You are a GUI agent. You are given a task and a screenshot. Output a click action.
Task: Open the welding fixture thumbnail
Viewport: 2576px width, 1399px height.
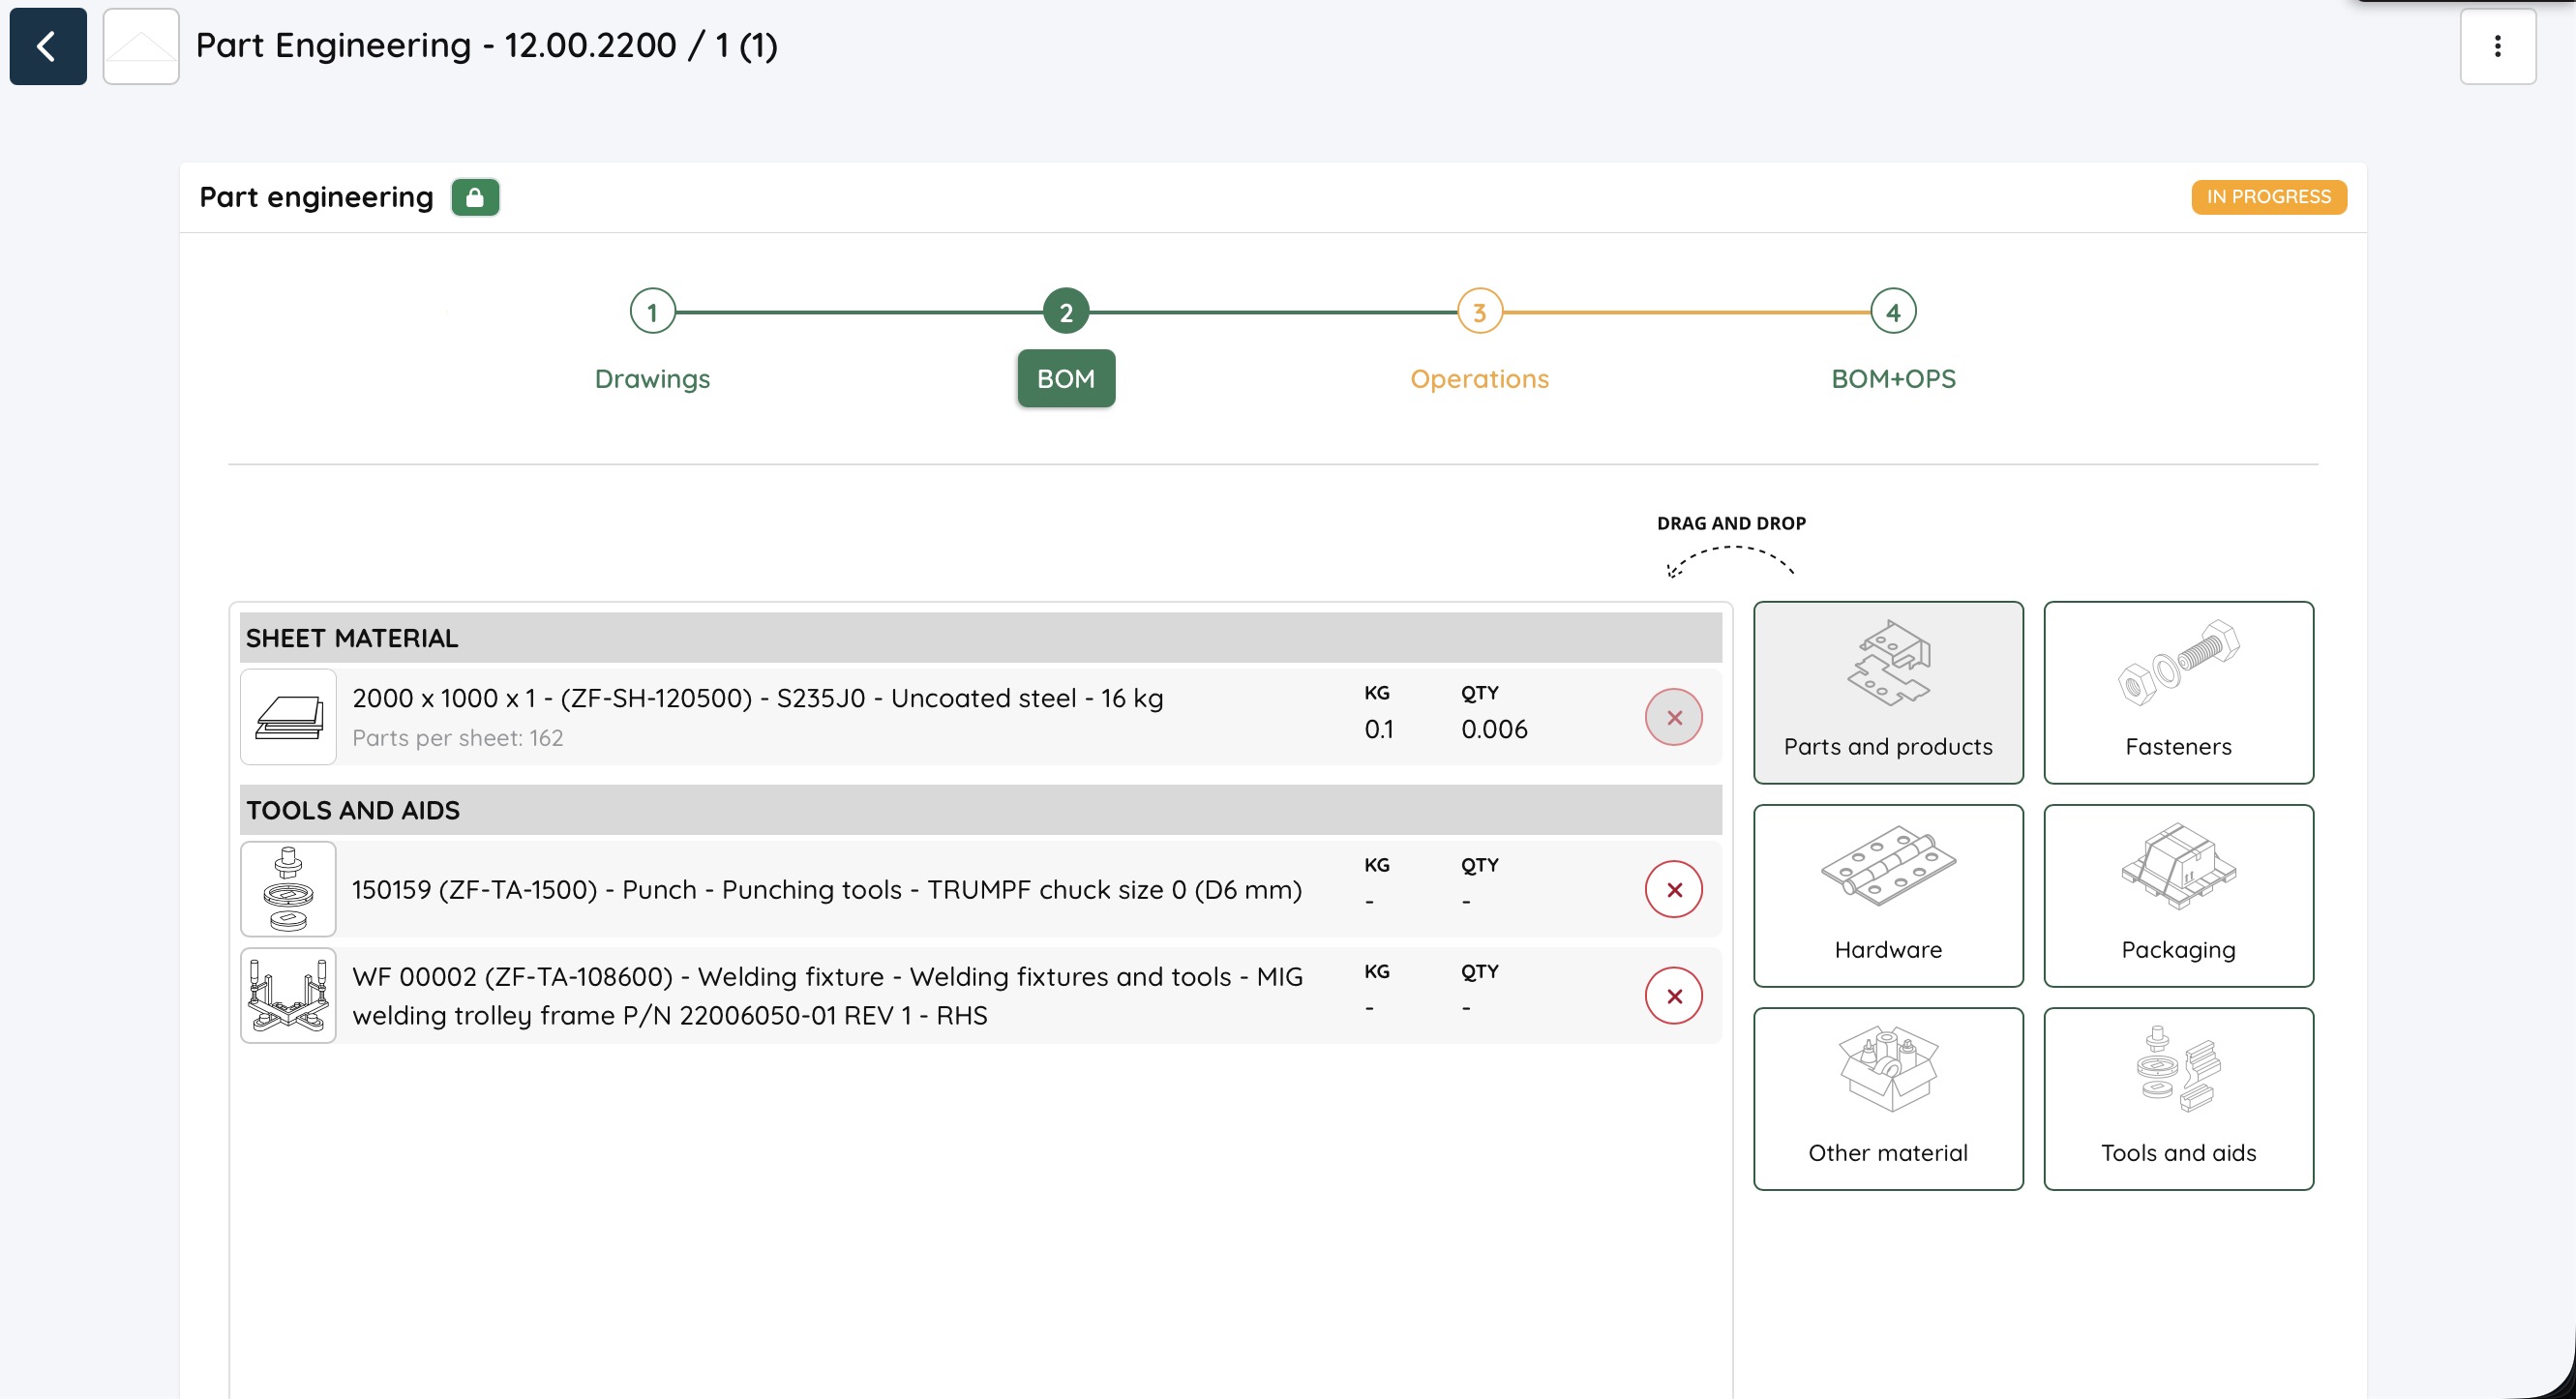coord(288,995)
